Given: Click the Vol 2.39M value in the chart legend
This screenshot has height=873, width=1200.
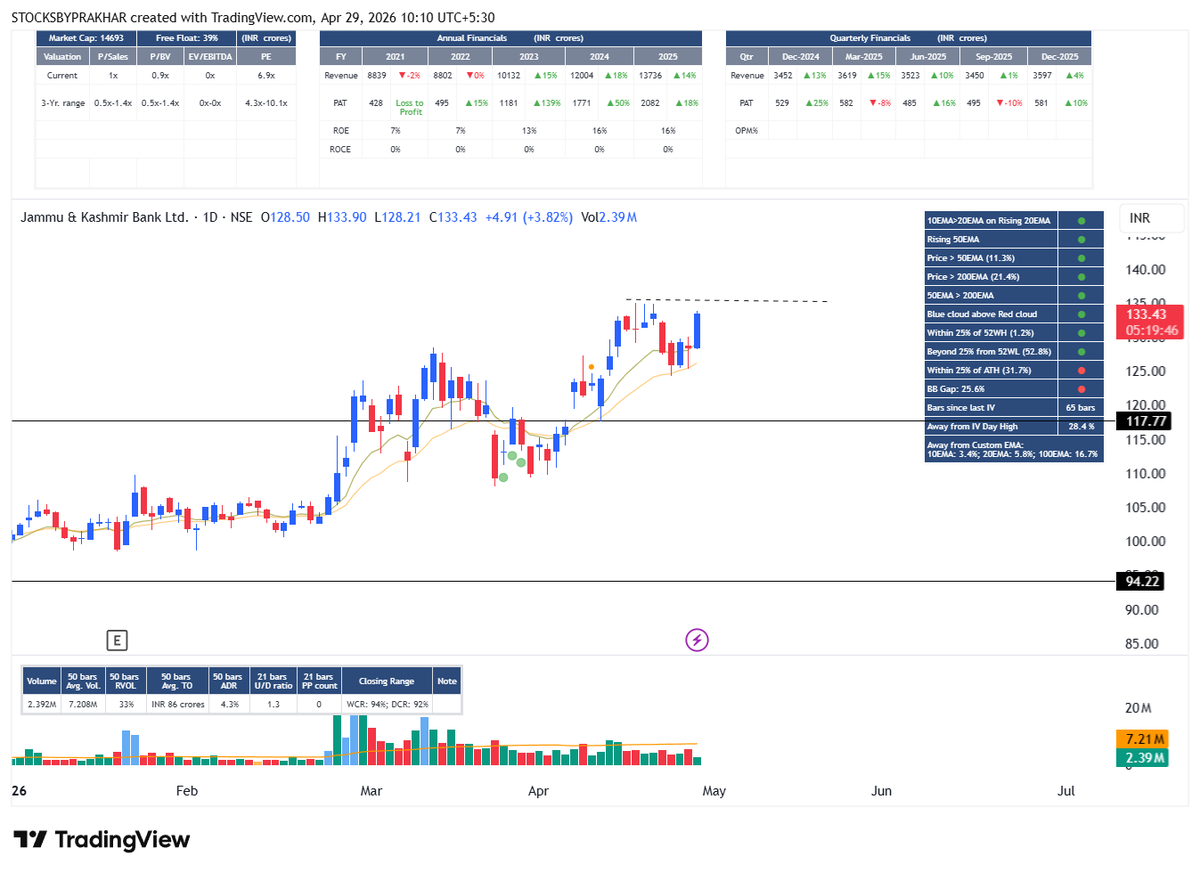Looking at the screenshot, I should pos(609,217).
